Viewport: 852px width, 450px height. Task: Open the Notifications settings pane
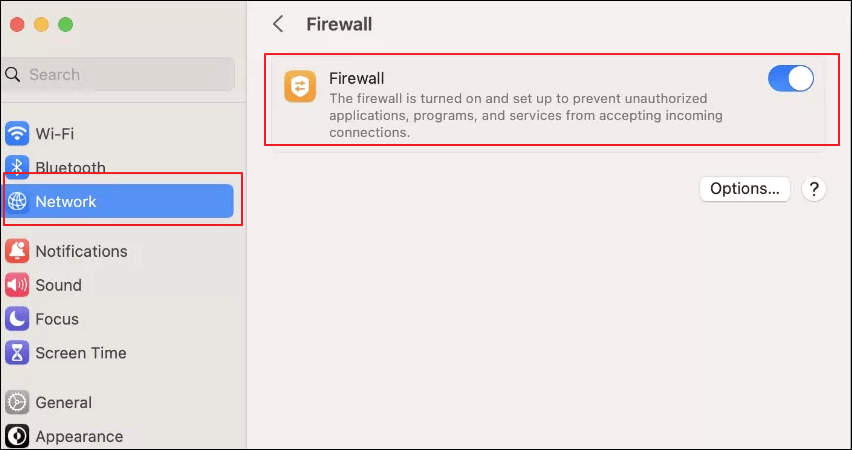[x=81, y=251]
